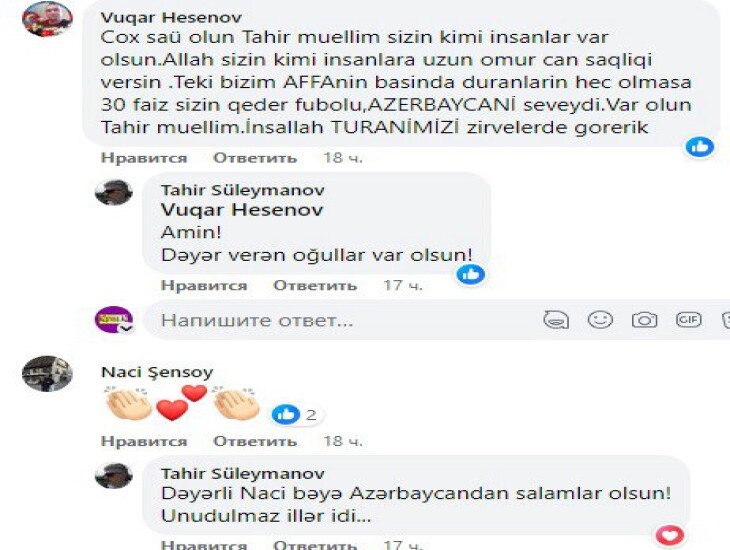Open Vuqar Hesenov's profile name link

[171, 17]
